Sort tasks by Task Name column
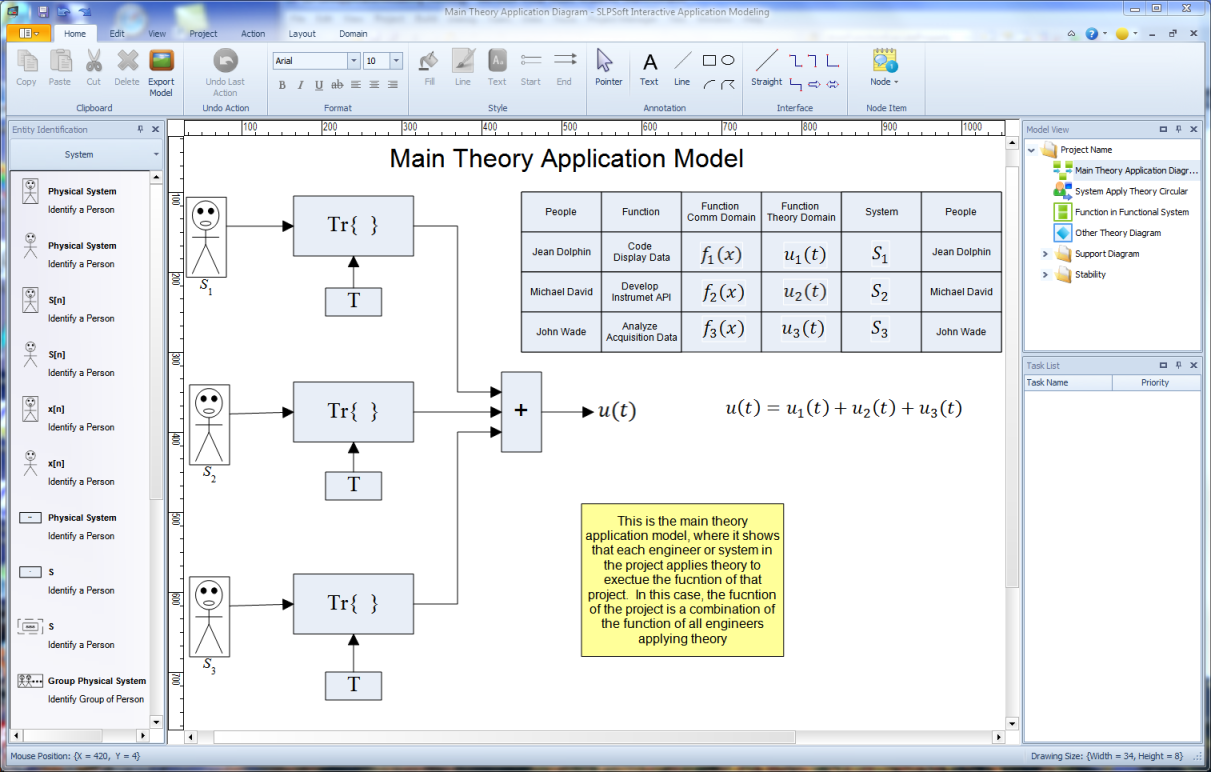Screen dimensions: 1211x772 (1068, 383)
